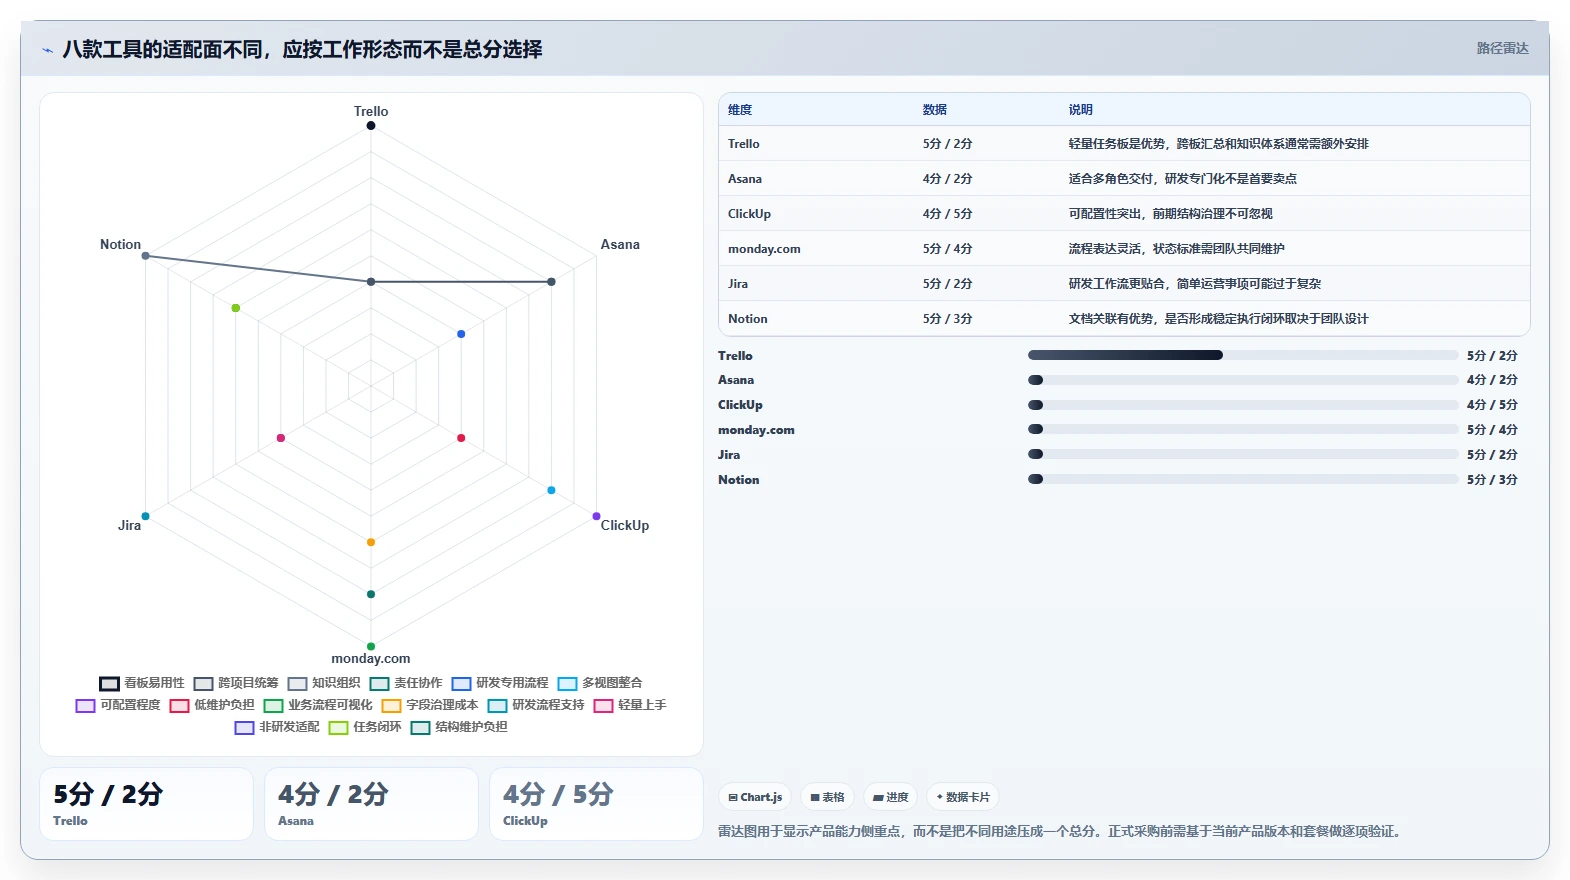Screen dimensions: 1570x880
Task: Toggle the 可配置程度 legend entry
Action: [118, 705]
